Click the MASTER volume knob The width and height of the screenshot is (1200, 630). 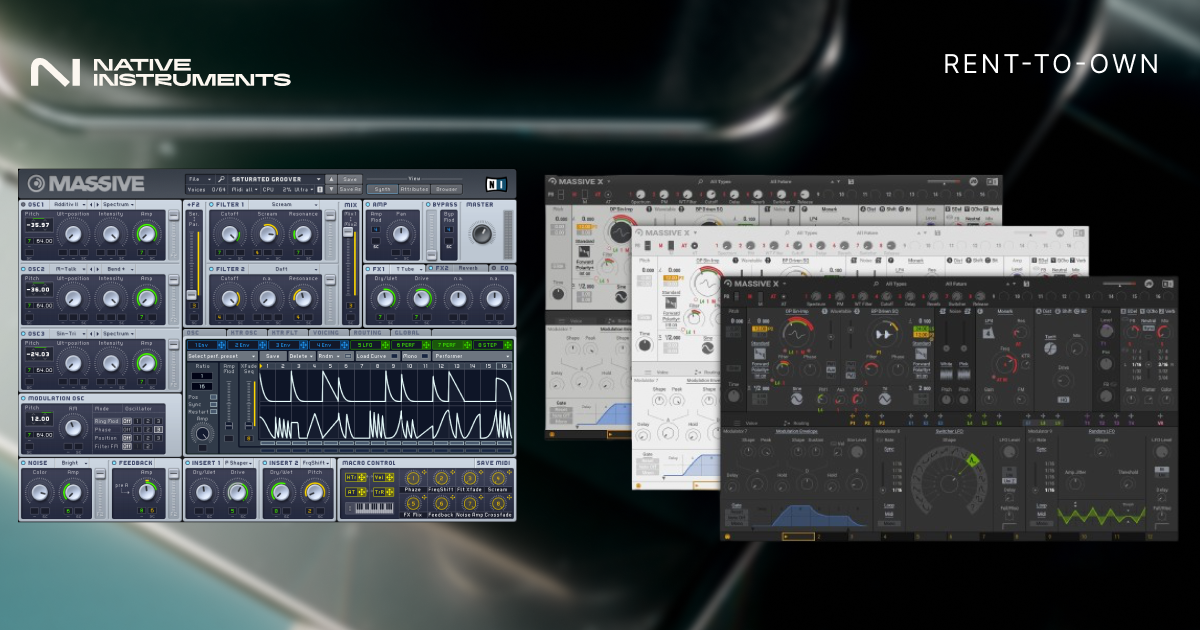pos(482,233)
